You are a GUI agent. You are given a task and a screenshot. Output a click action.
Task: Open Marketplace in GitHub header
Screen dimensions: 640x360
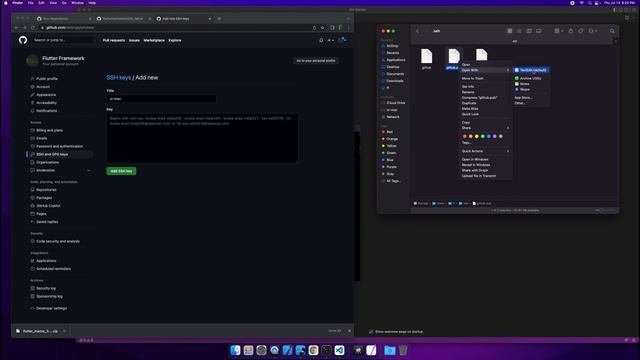pyautogui.click(x=154, y=40)
